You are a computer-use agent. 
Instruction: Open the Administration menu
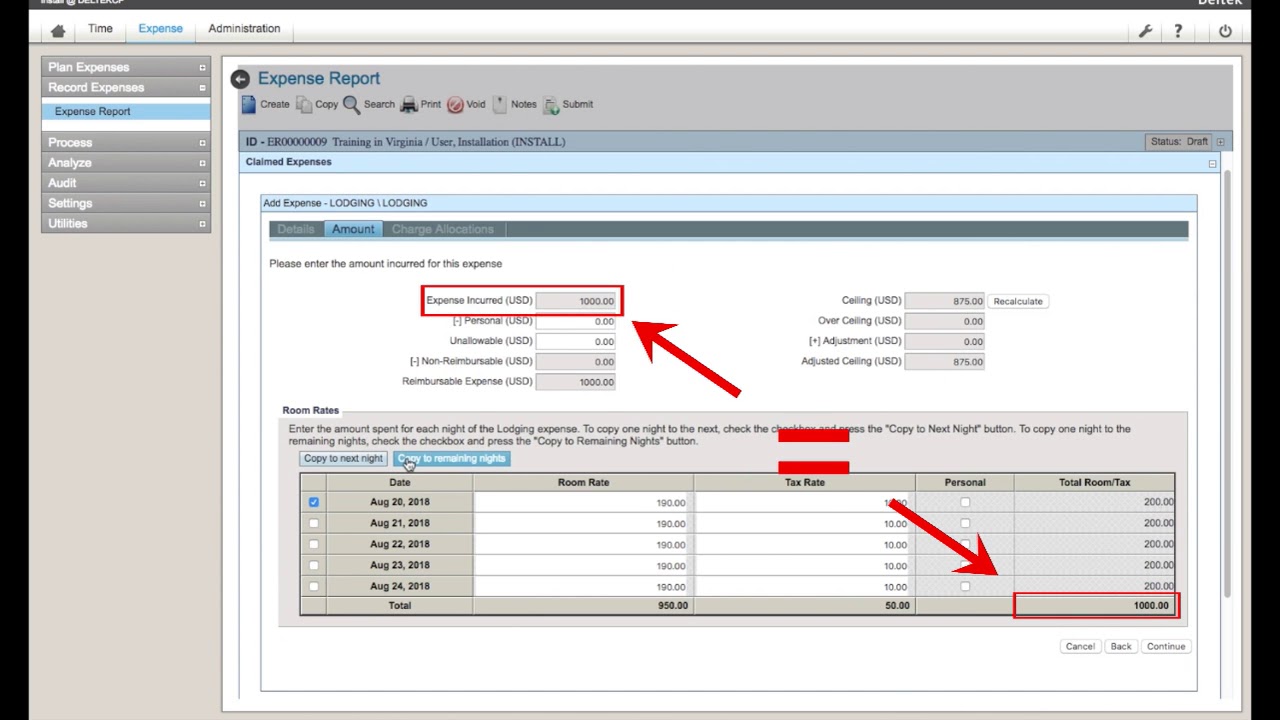click(244, 29)
